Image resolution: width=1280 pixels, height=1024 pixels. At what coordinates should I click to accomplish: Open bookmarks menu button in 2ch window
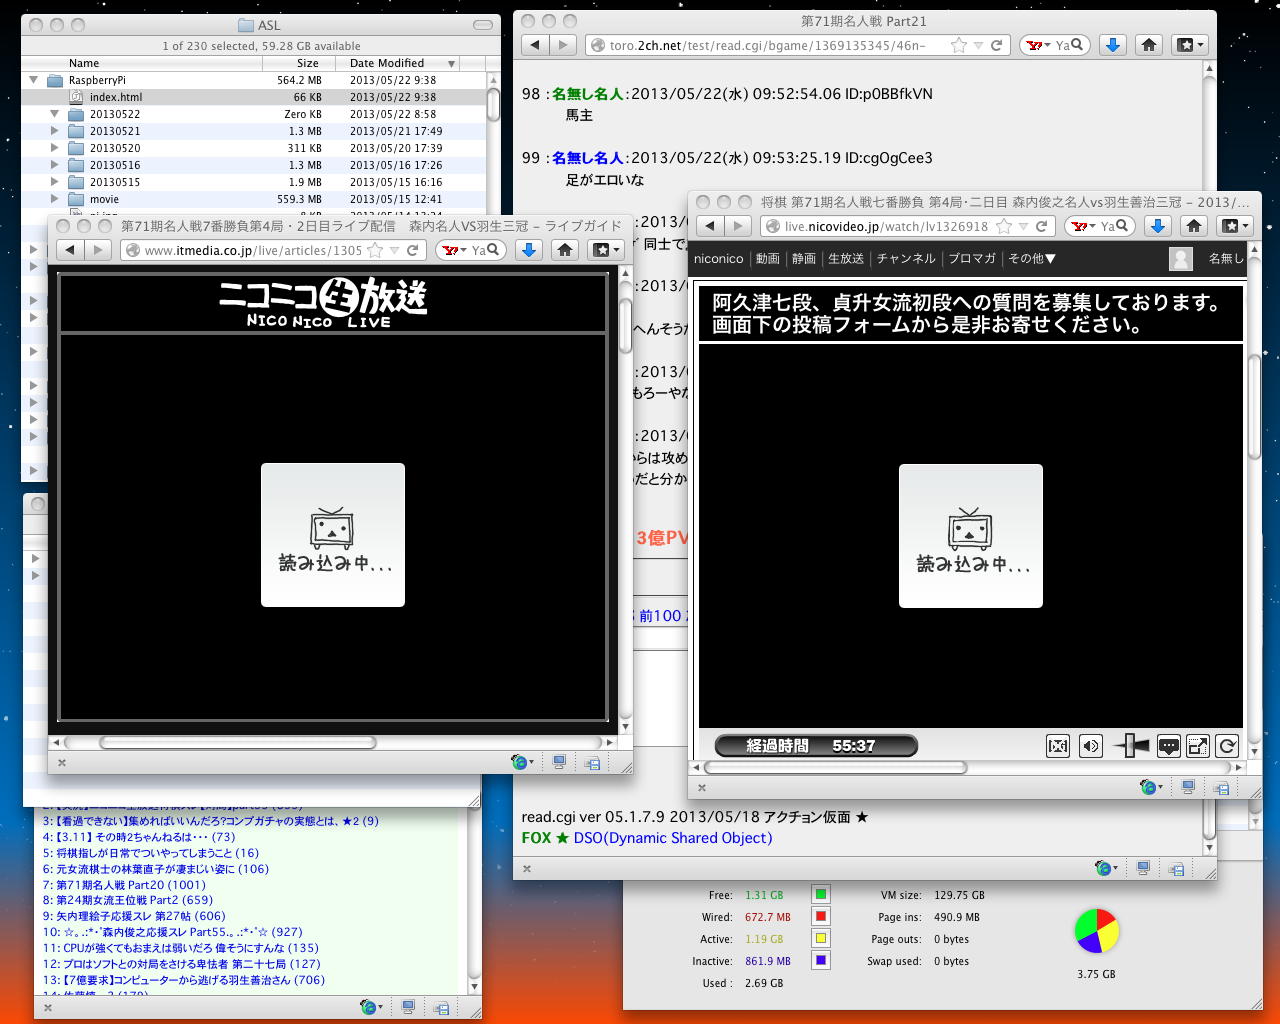pos(1191,45)
